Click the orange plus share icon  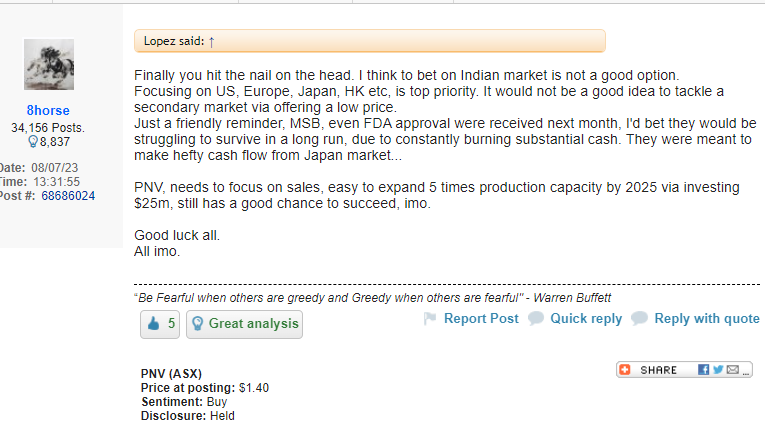[x=625, y=370]
